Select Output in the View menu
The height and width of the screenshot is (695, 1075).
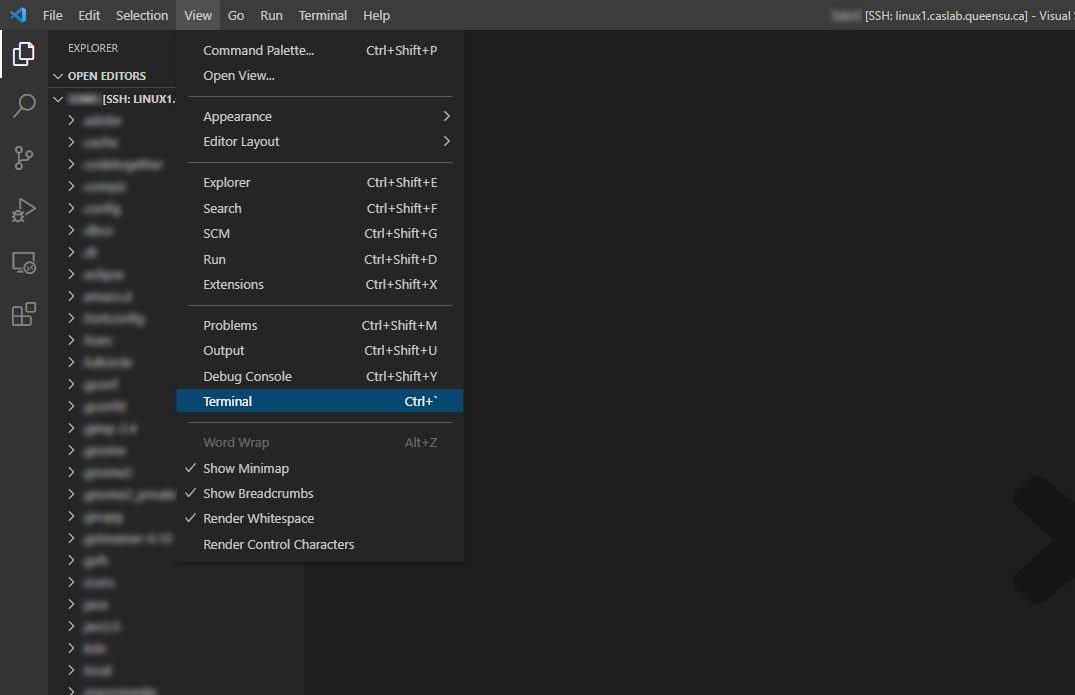[319, 350]
